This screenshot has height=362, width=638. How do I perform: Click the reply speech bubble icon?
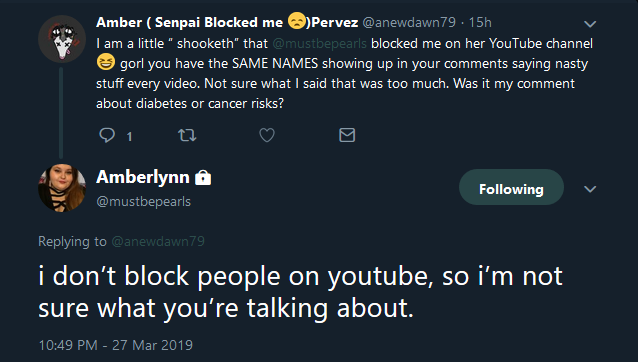[107, 135]
